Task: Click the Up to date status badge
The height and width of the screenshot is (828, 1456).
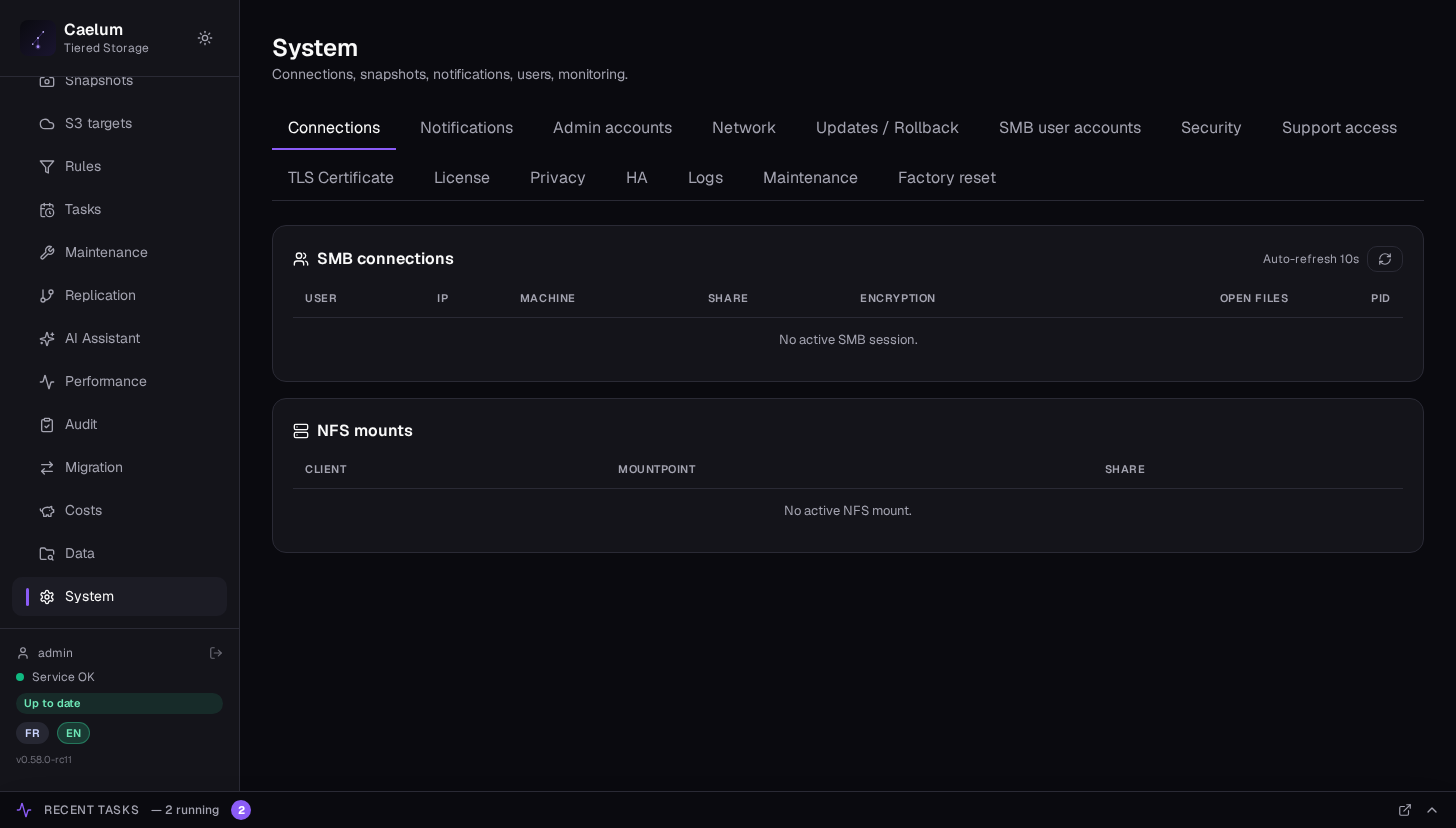Action: coord(119,704)
